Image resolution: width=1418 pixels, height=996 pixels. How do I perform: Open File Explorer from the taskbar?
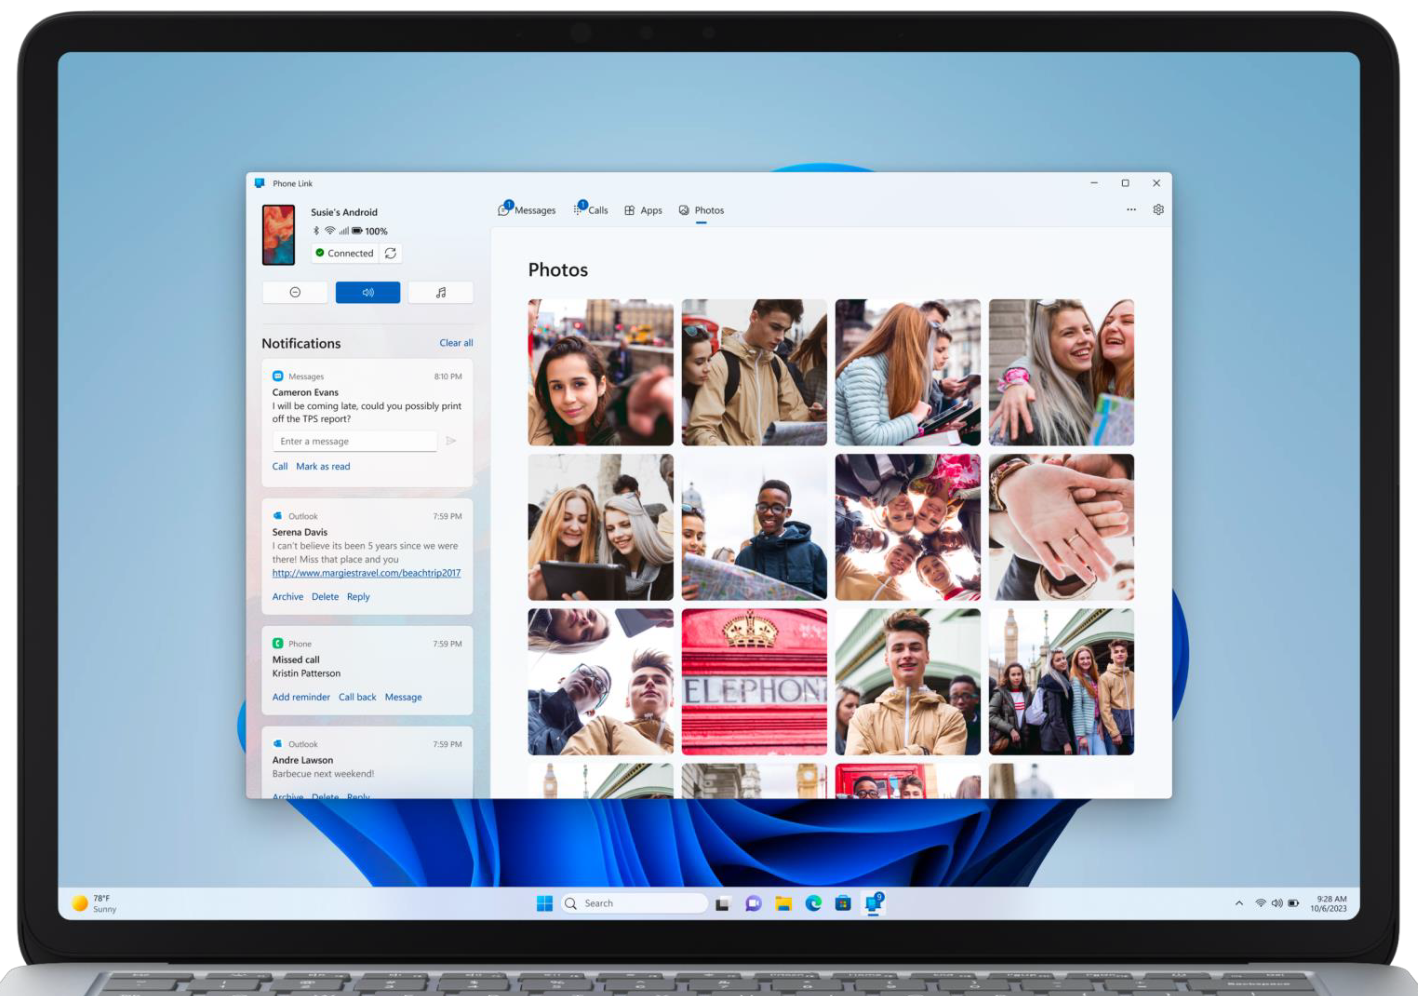point(784,903)
